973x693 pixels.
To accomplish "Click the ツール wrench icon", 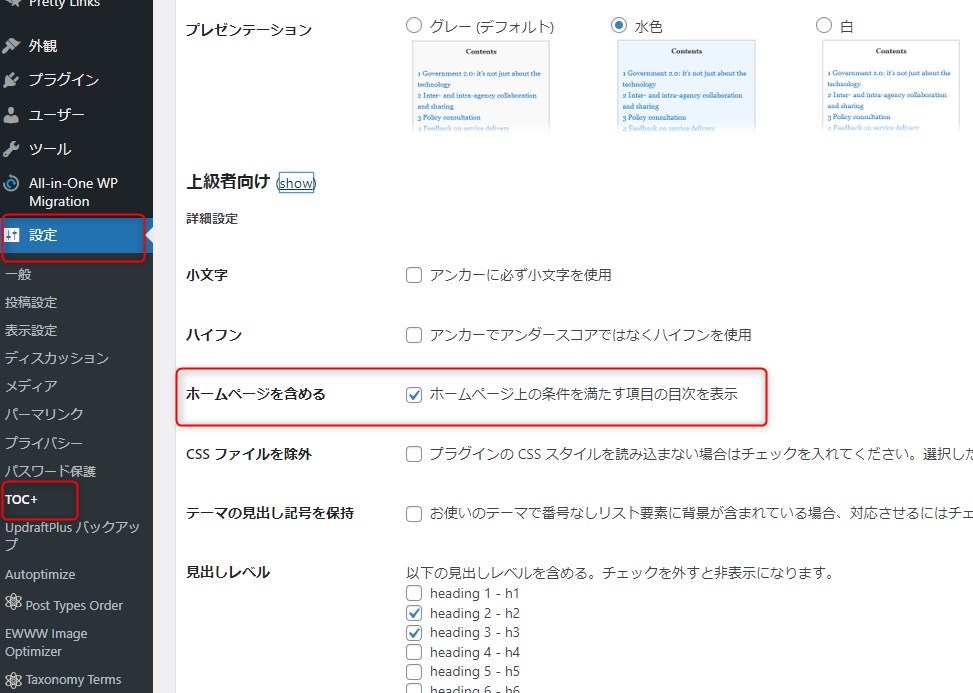I will (x=11, y=149).
